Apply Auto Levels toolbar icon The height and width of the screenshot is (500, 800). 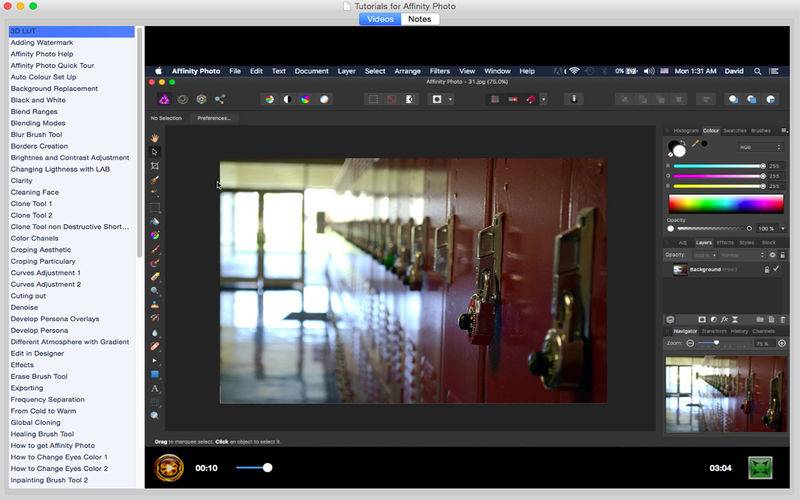(x=269, y=99)
